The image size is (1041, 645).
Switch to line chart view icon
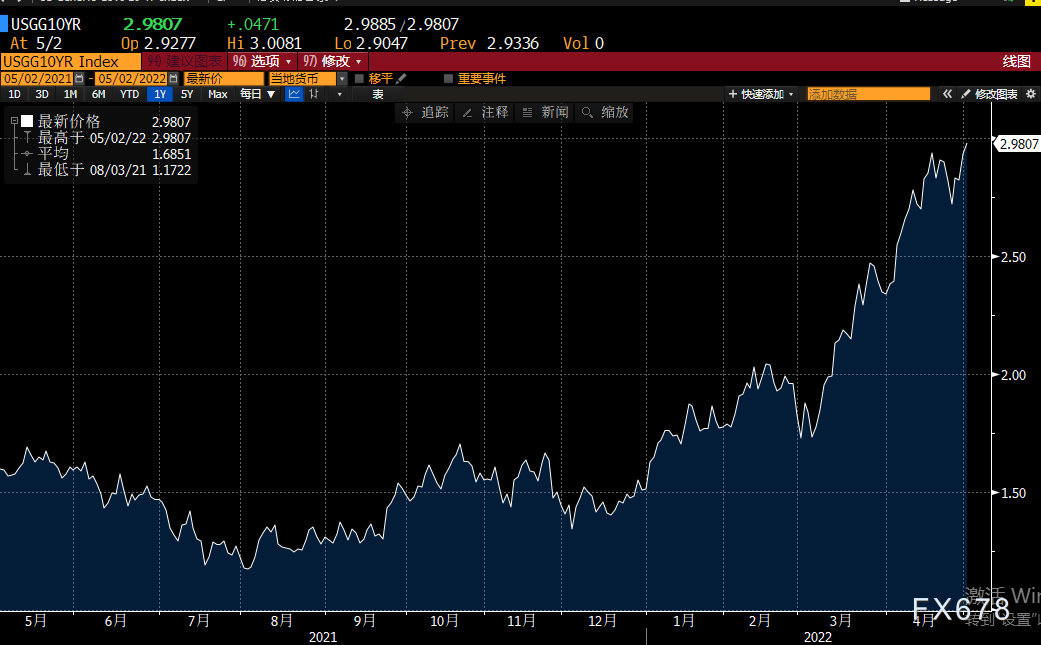pos(294,94)
